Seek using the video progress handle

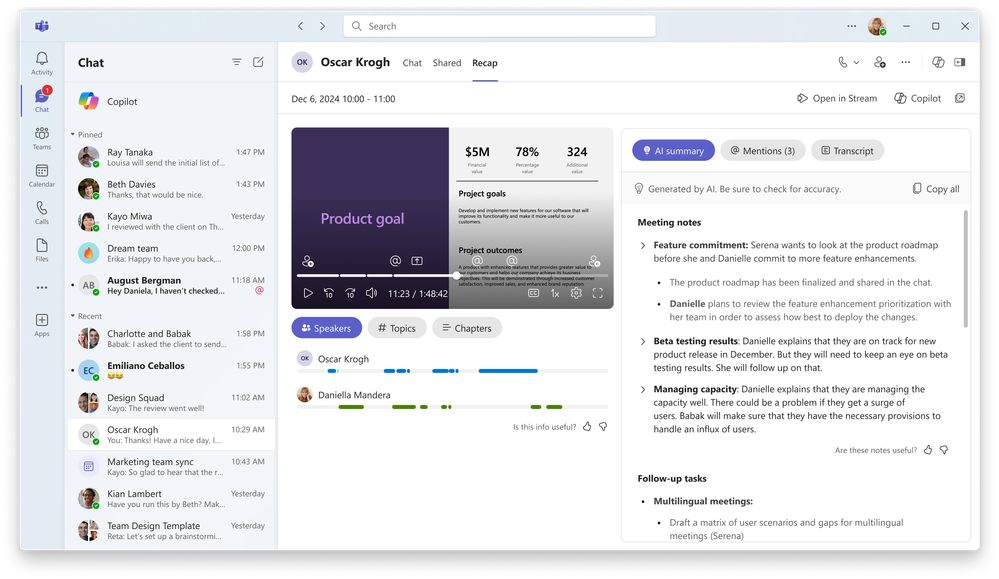click(x=457, y=275)
